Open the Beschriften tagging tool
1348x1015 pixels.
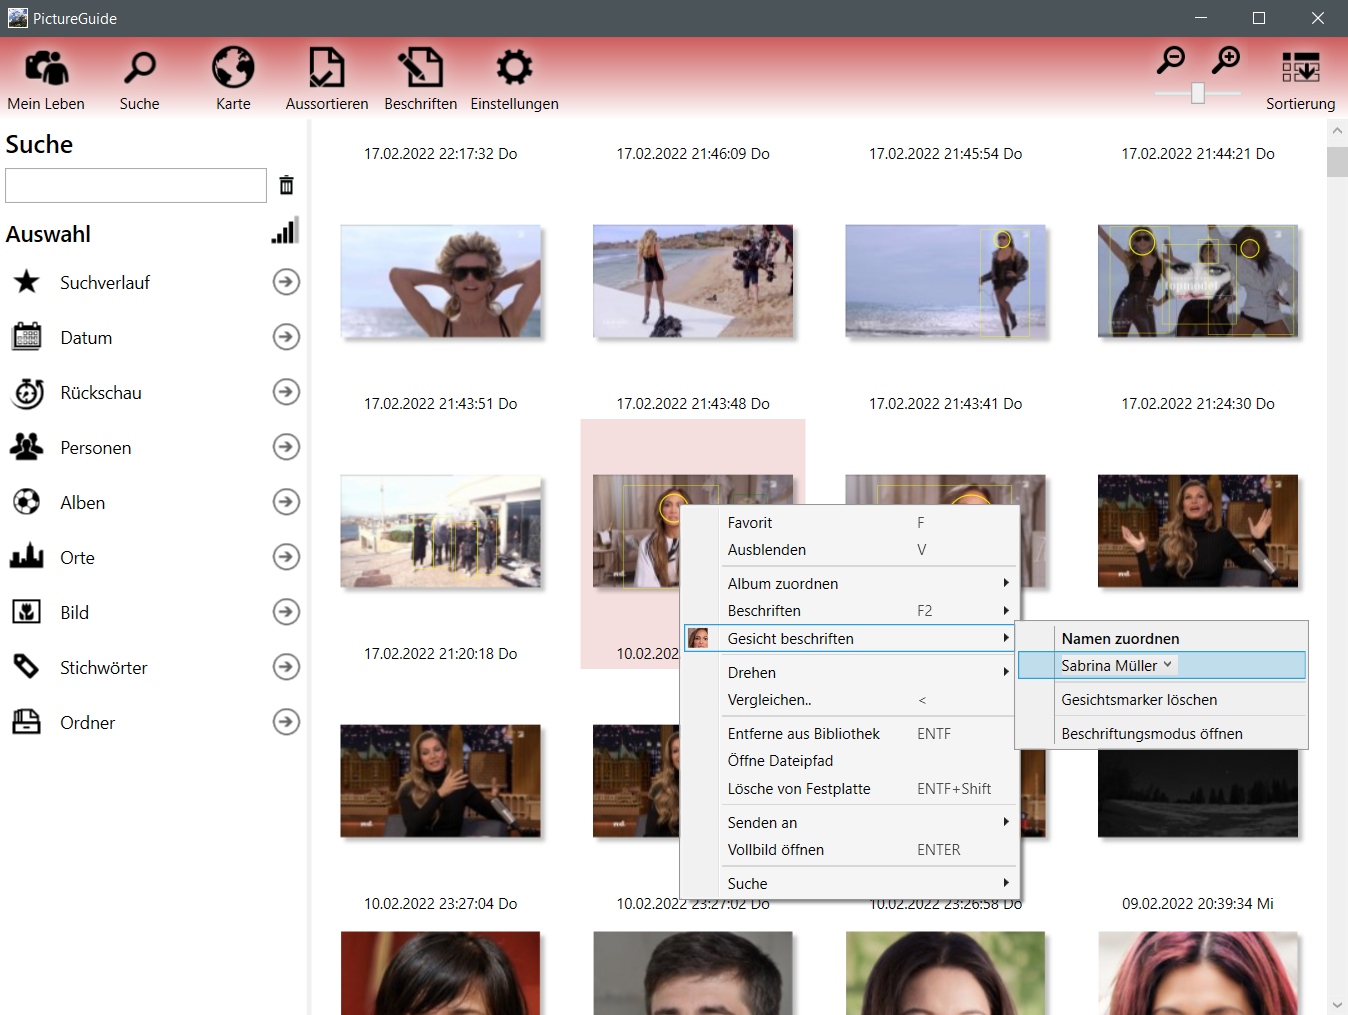coord(420,78)
